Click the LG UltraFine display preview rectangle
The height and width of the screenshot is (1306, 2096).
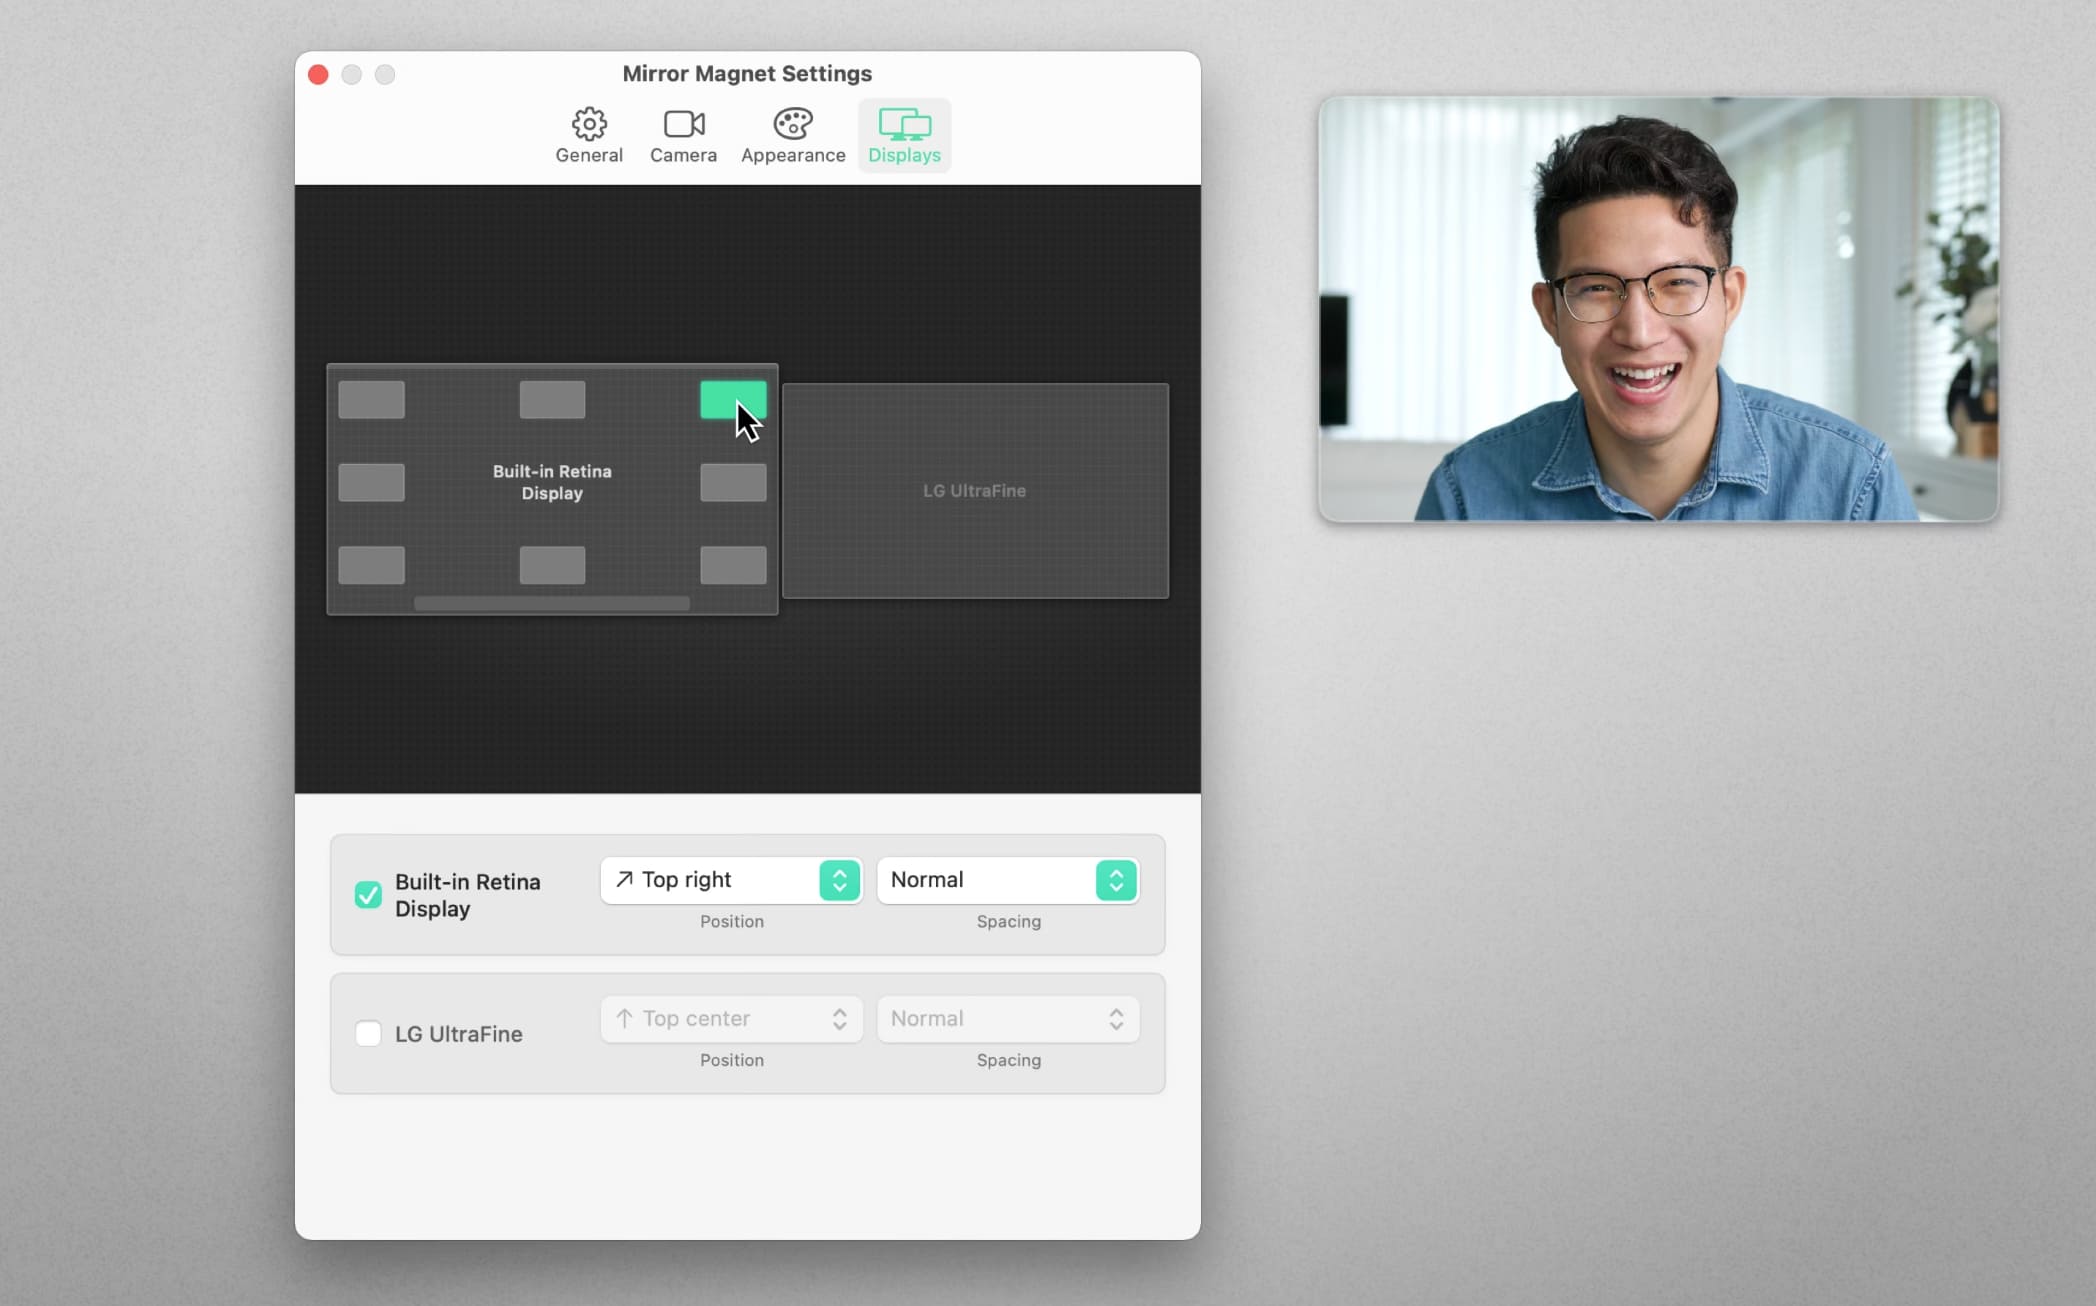coord(975,491)
